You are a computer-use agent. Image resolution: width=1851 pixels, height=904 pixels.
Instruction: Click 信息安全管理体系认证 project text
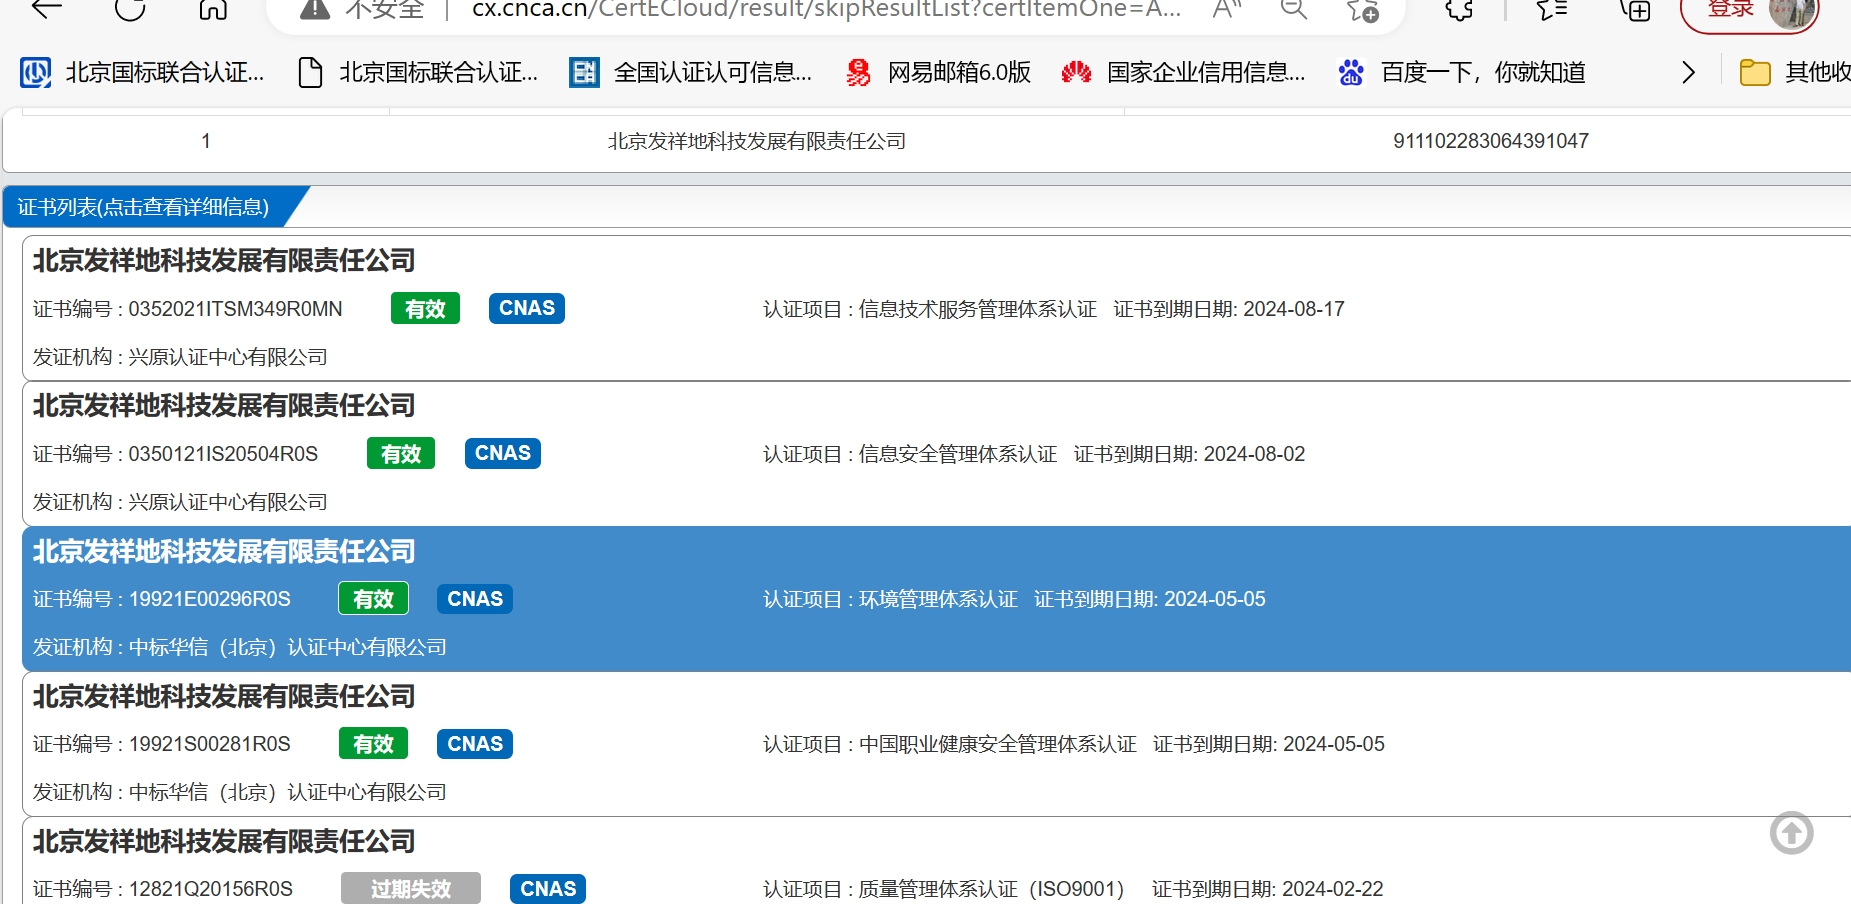pyautogui.click(x=958, y=454)
